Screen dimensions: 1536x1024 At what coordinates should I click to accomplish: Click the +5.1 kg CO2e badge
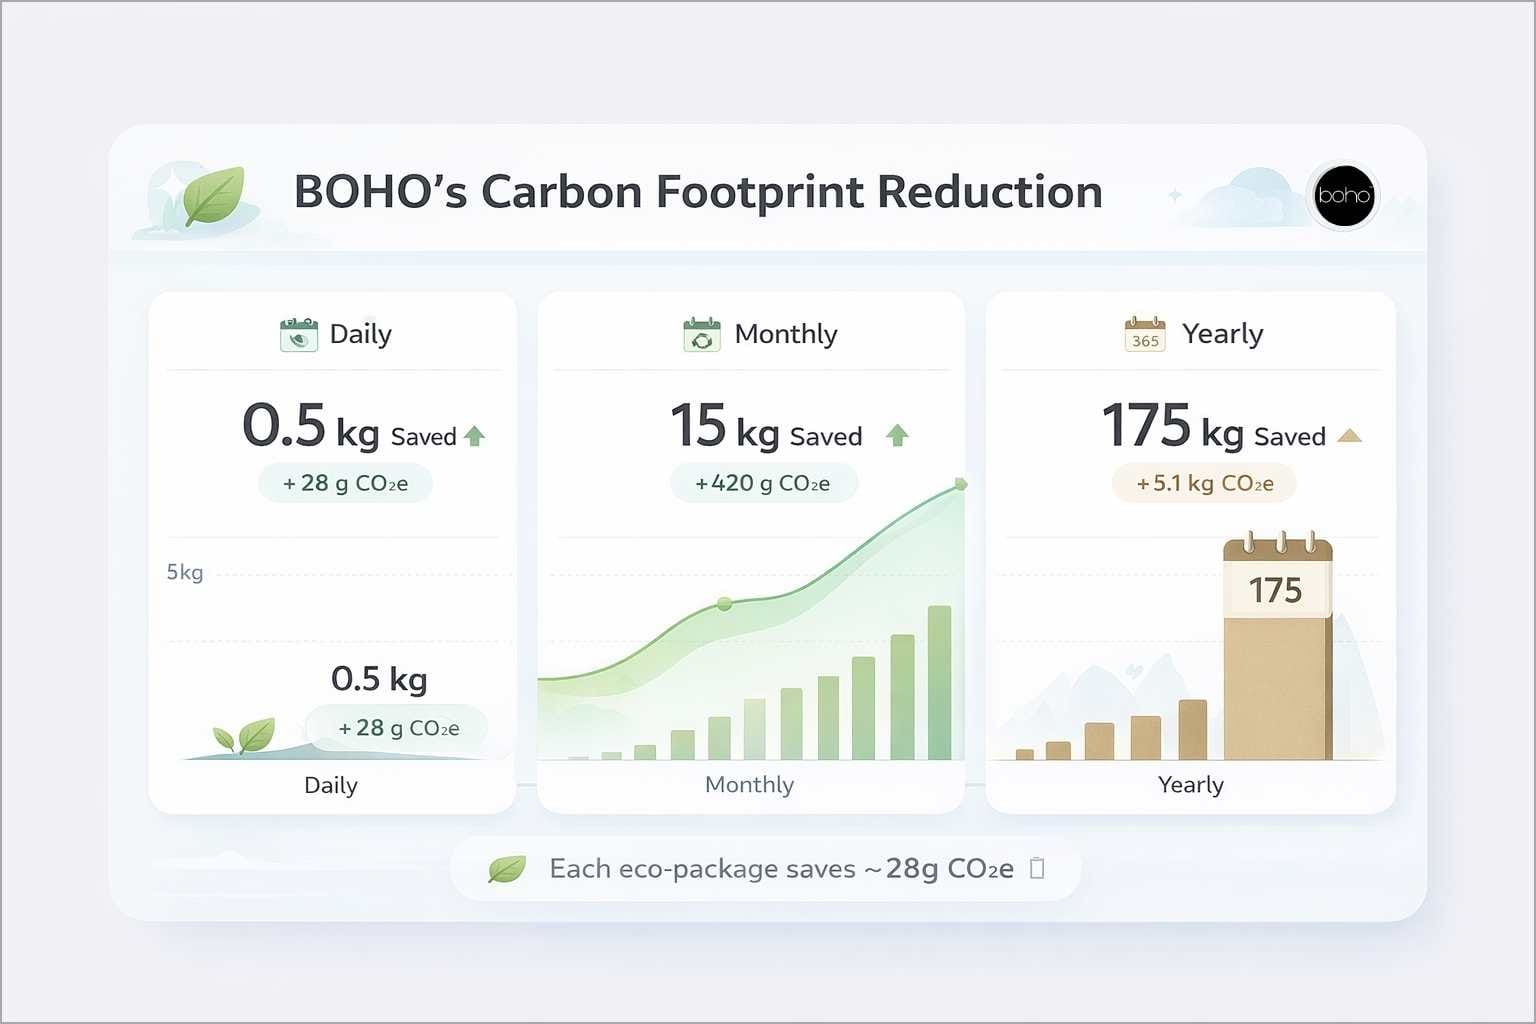(1204, 484)
